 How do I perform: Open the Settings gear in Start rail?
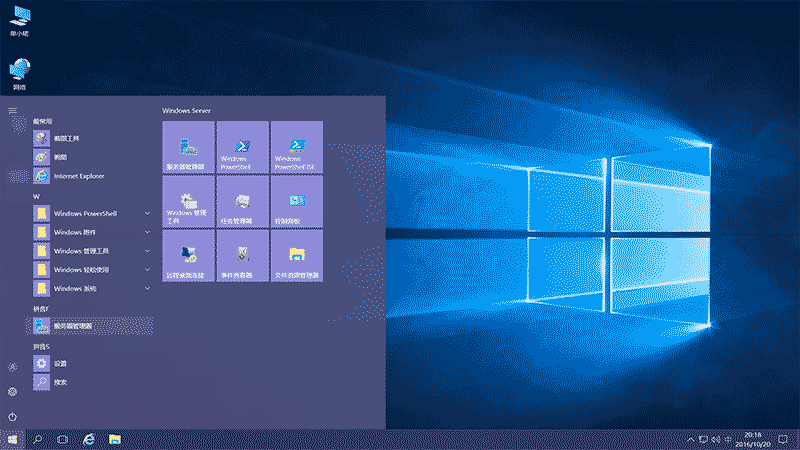coord(13,392)
